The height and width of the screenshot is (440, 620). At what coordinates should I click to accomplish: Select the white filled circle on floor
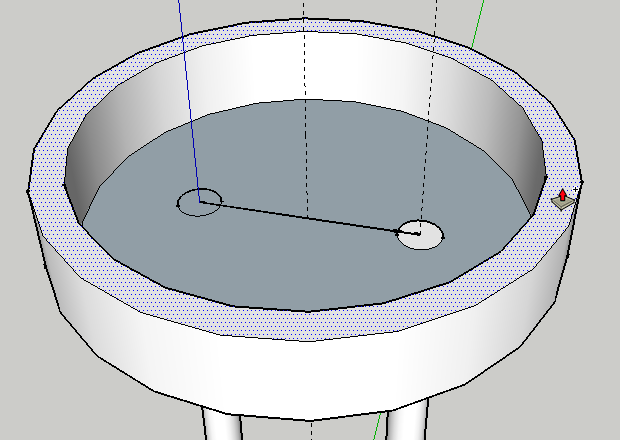click(420, 235)
